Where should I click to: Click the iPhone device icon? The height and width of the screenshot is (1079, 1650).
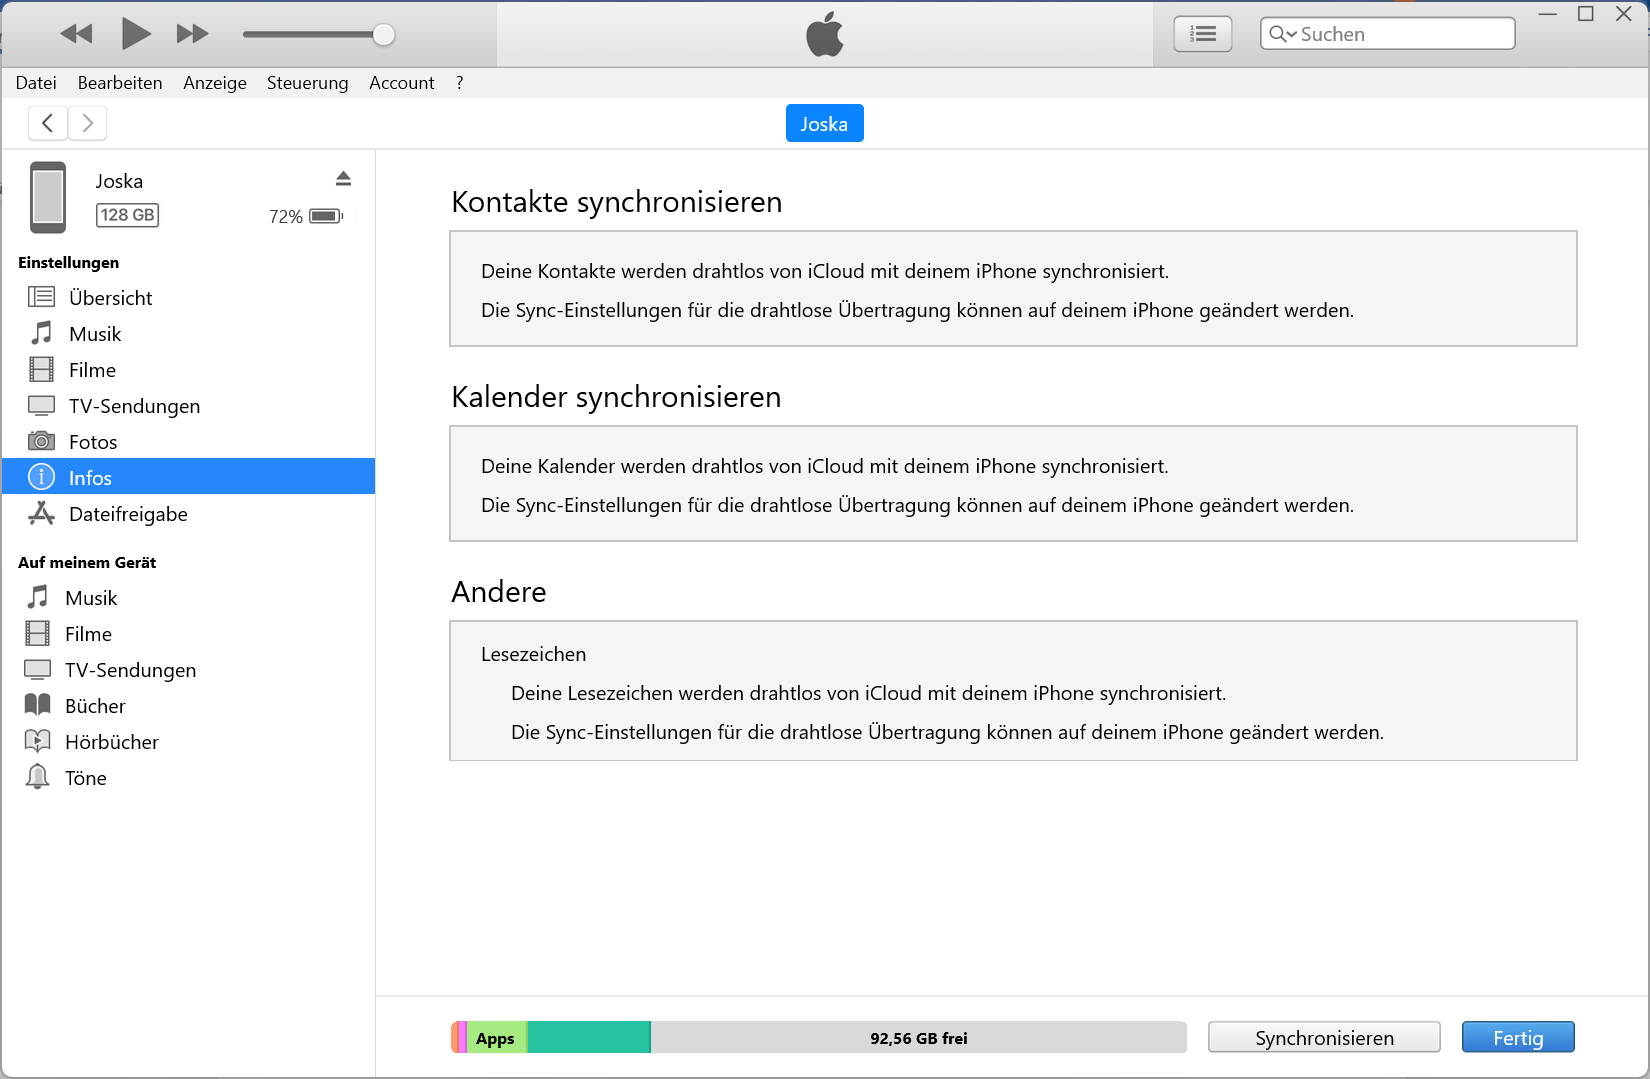[48, 197]
